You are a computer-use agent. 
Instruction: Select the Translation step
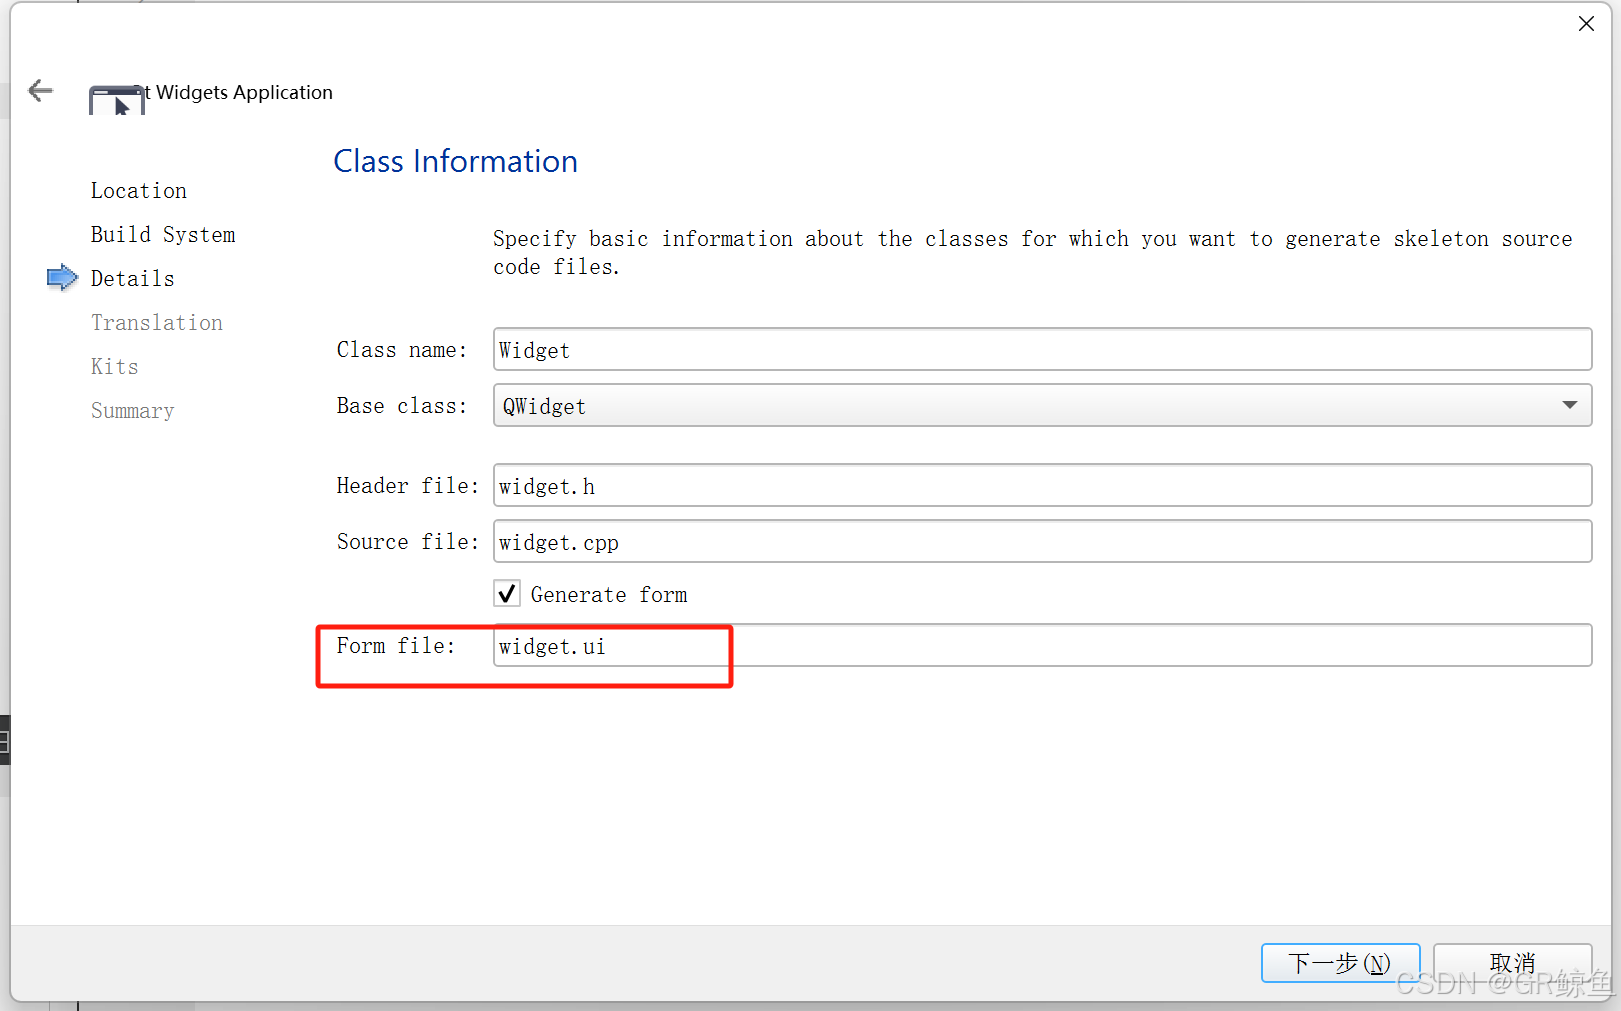coord(157,322)
